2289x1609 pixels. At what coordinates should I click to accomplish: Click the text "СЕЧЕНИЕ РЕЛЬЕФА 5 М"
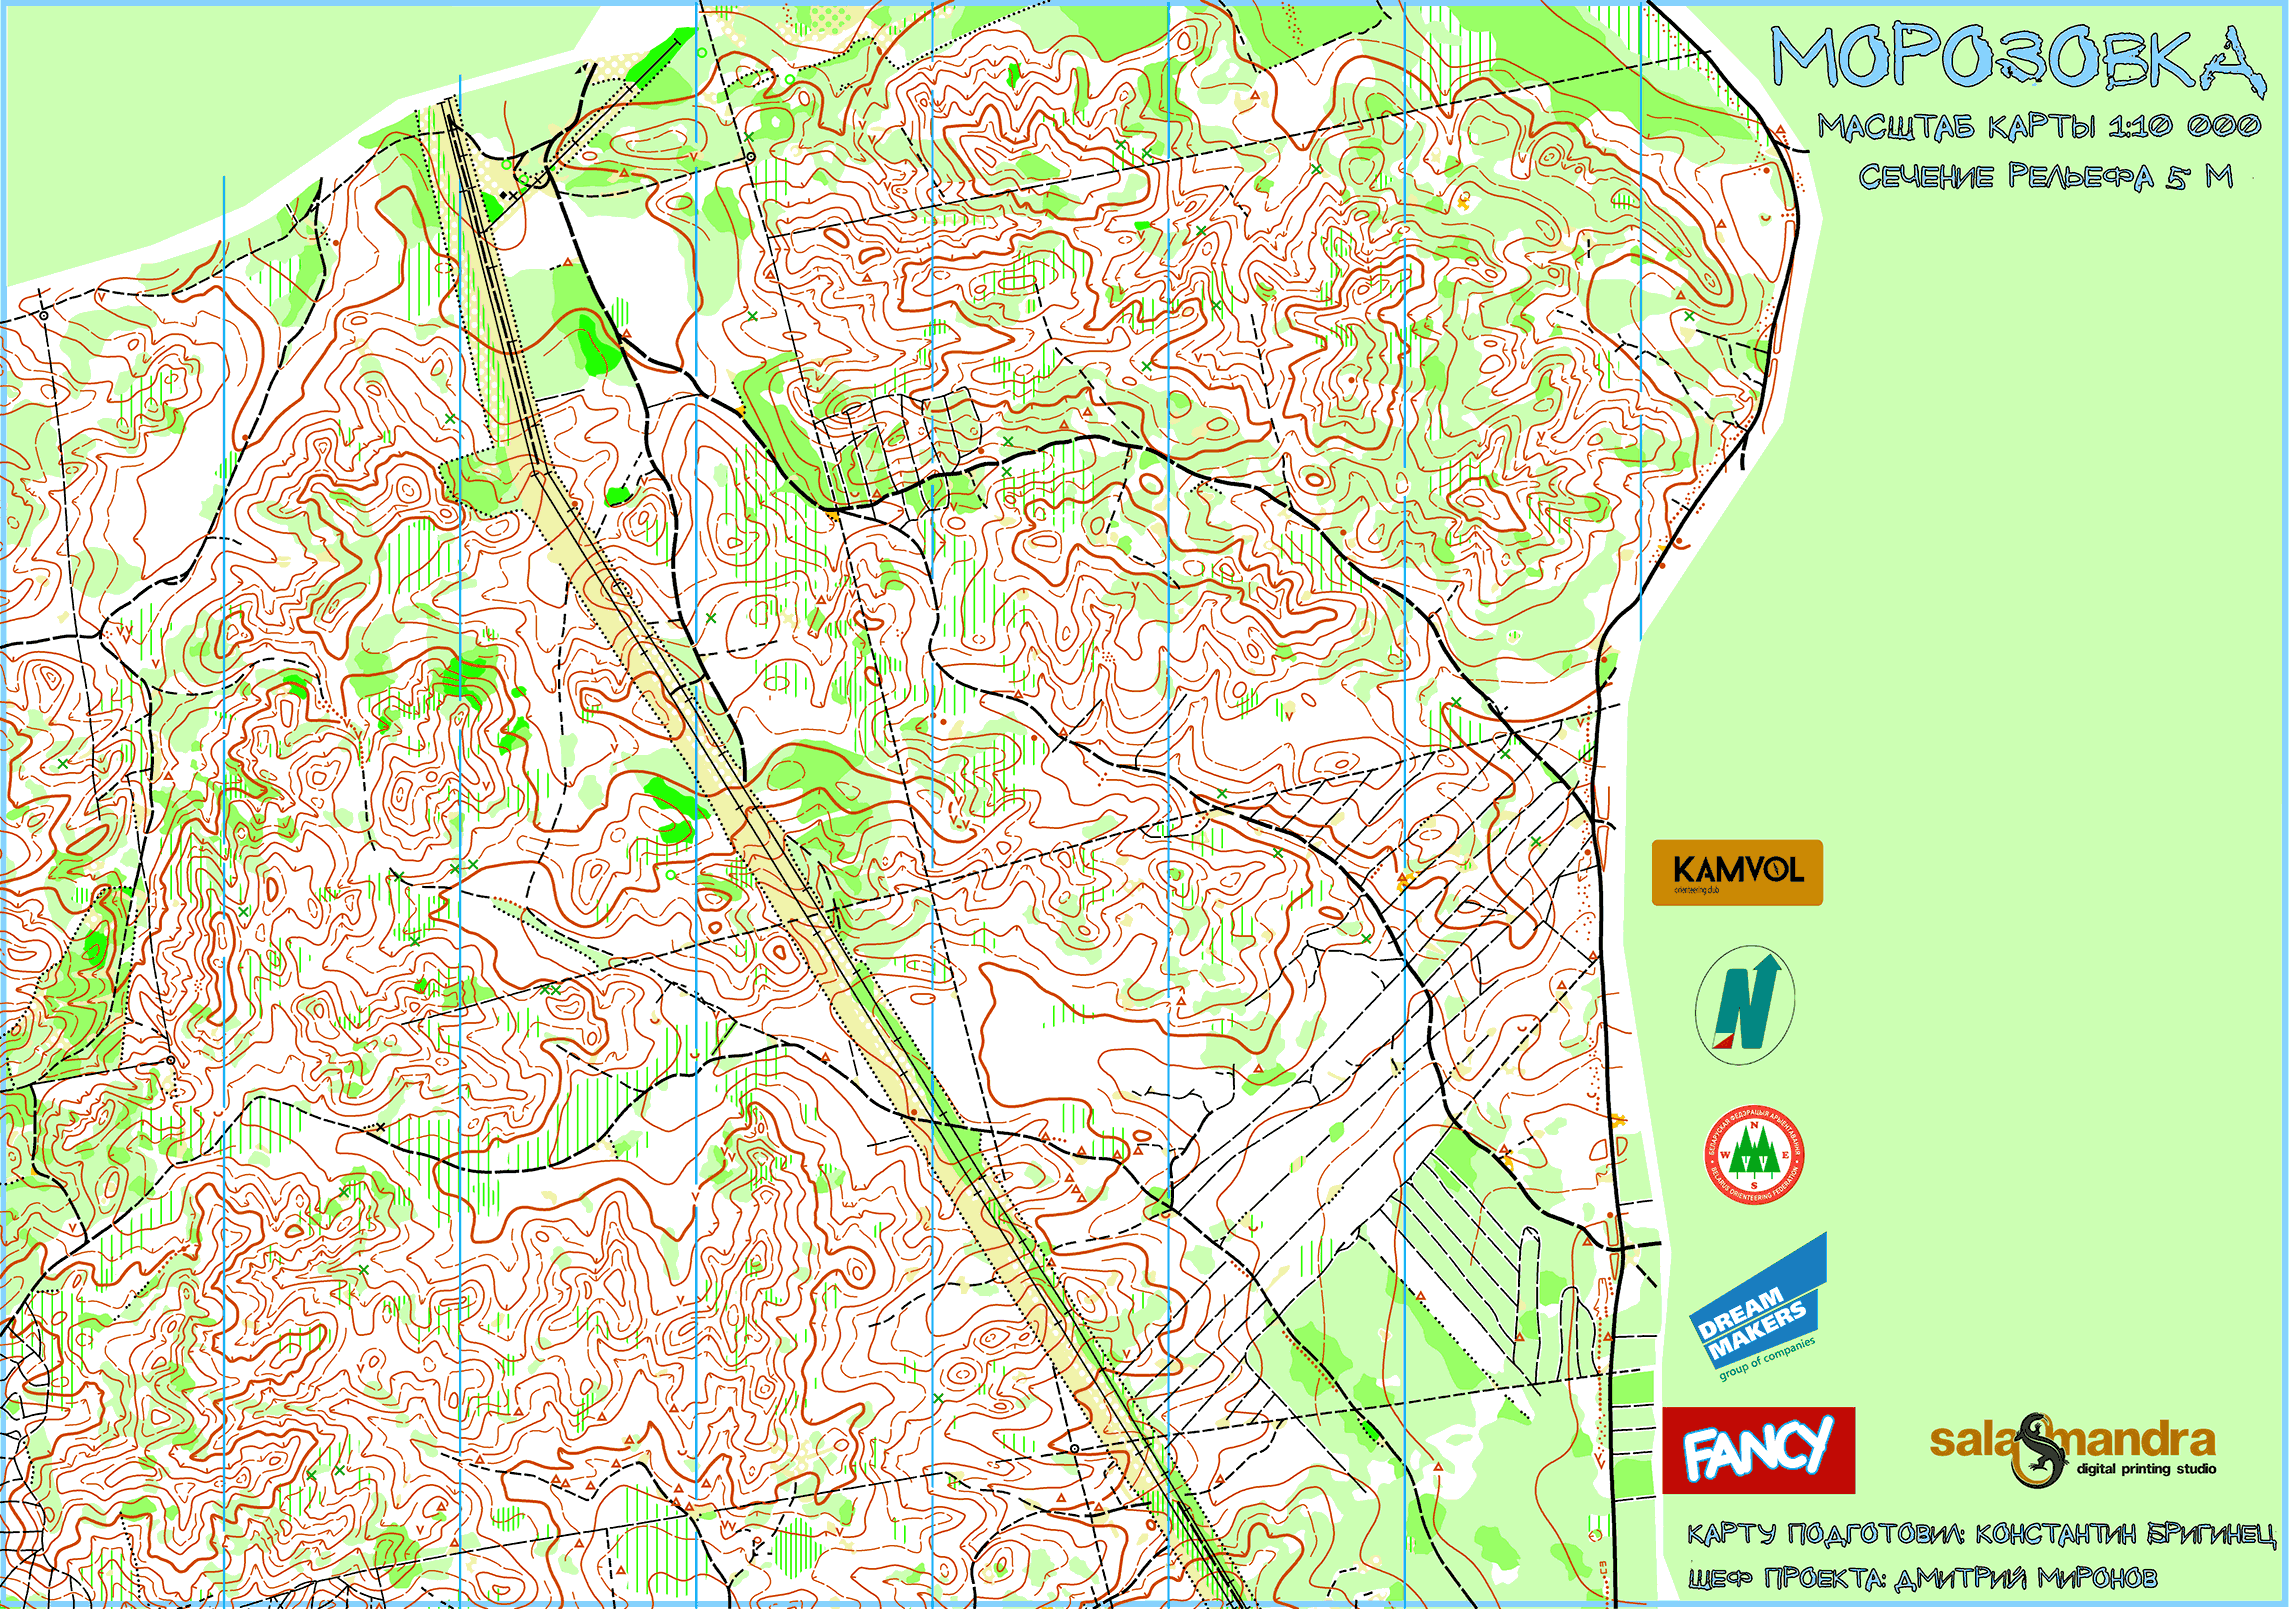point(2046,177)
